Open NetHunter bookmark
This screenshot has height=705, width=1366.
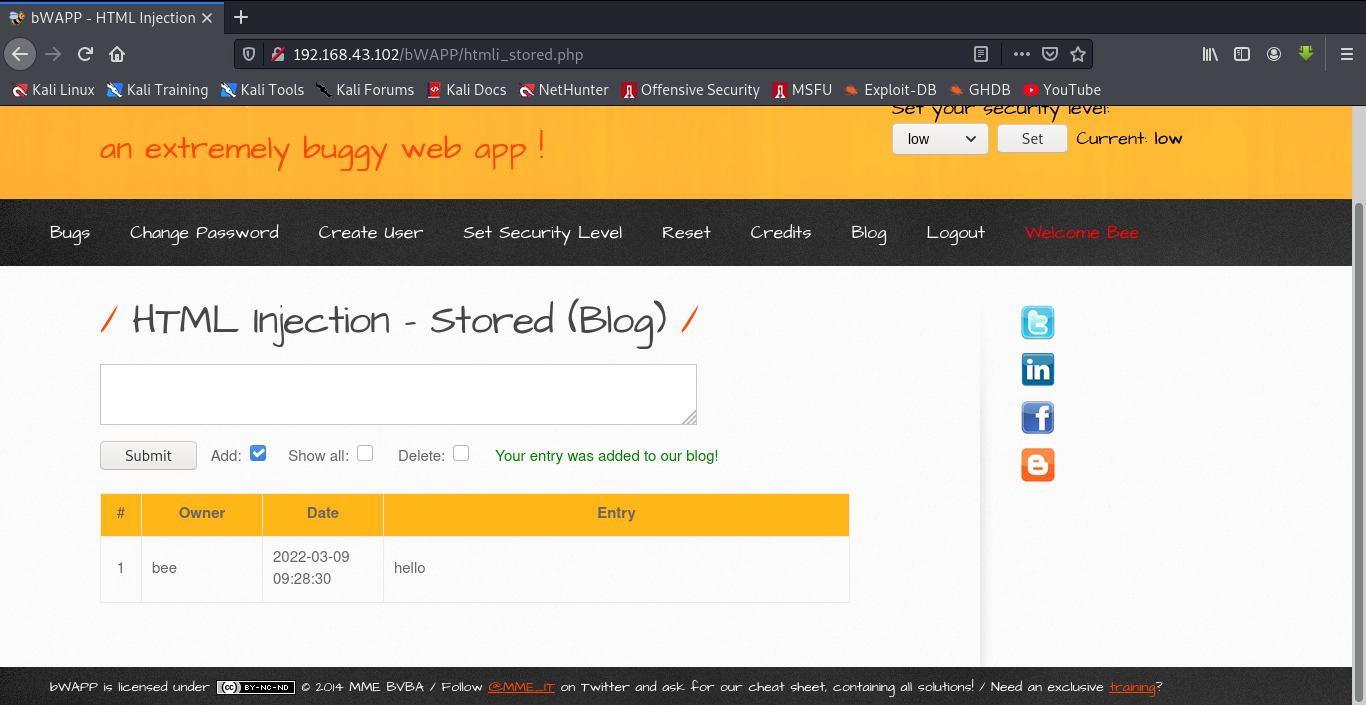[x=564, y=90]
